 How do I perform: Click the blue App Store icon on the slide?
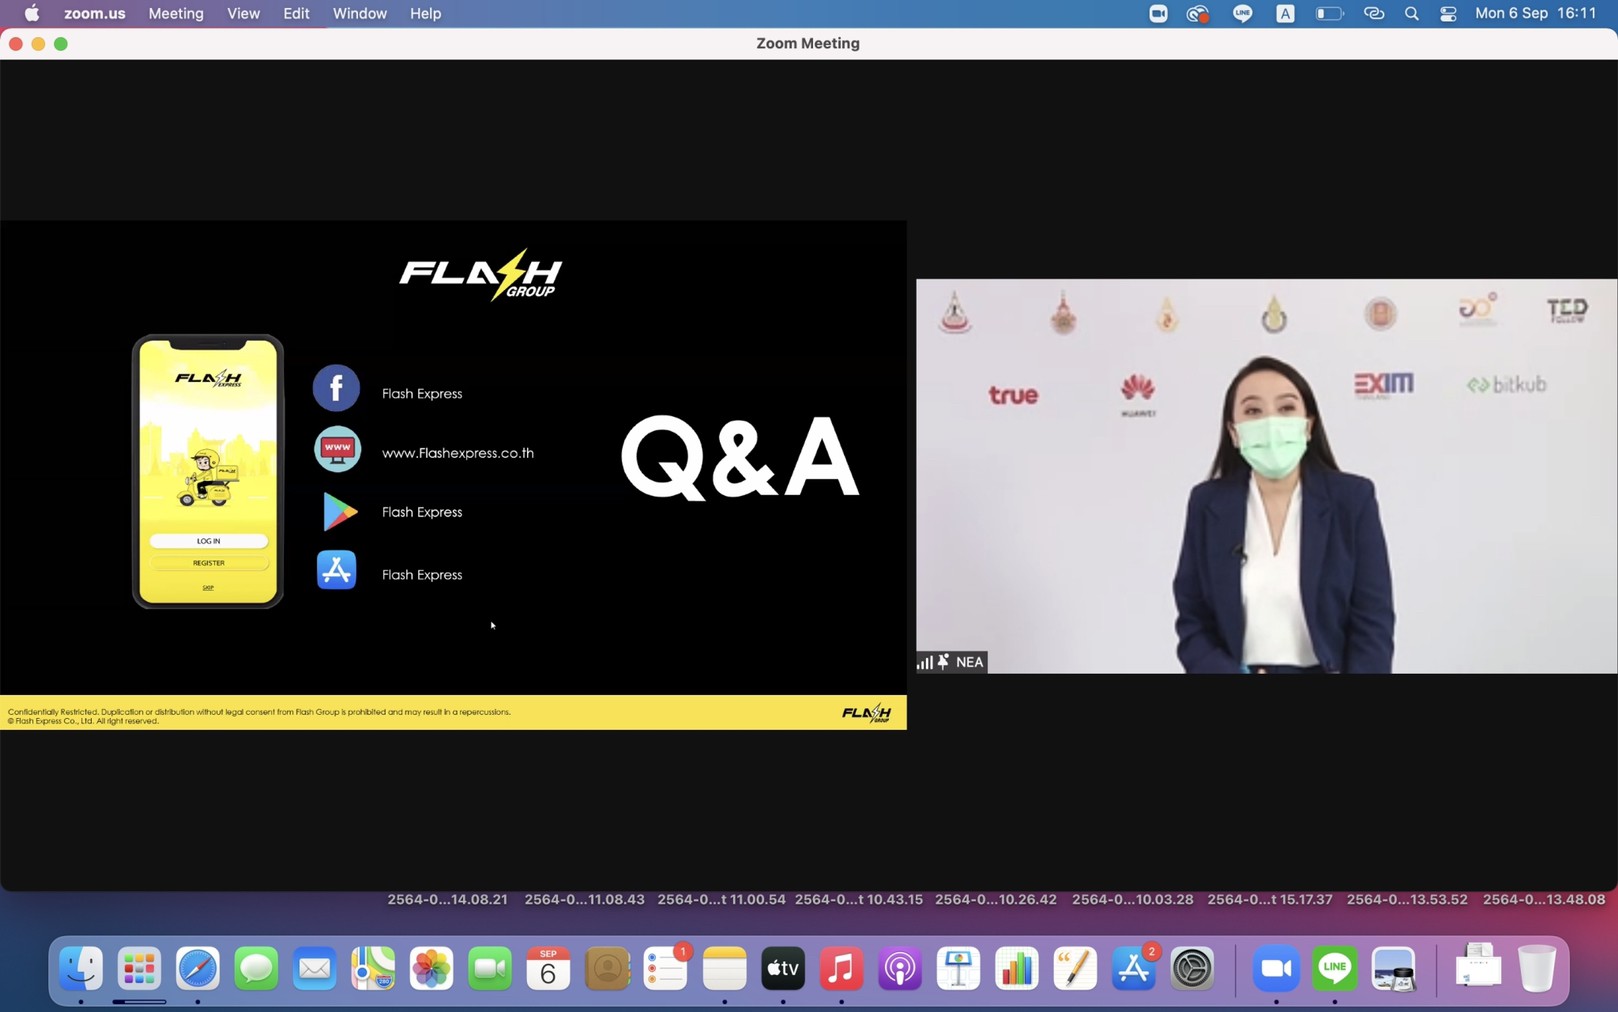(336, 571)
